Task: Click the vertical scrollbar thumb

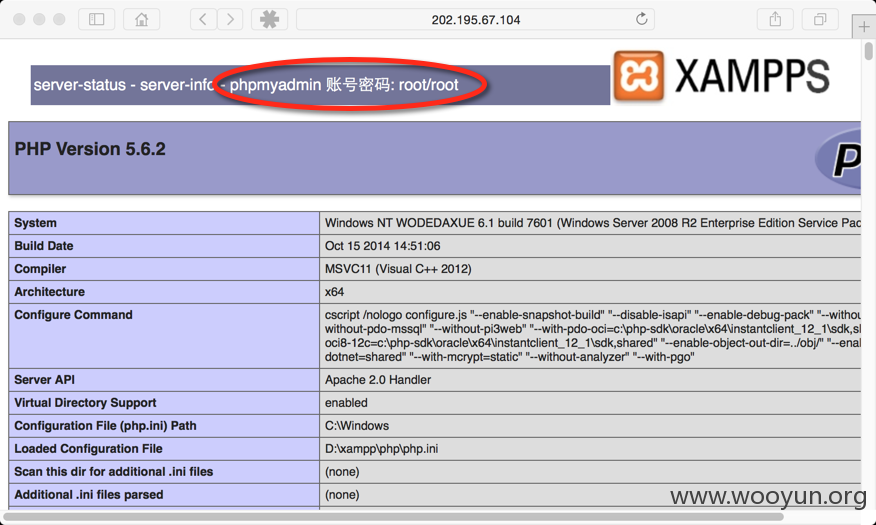Action: coord(868,51)
